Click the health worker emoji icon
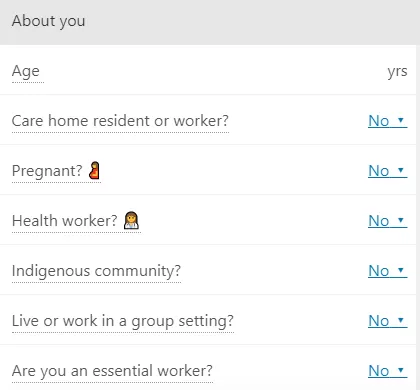The width and height of the screenshot is (420, 390). 131,221
